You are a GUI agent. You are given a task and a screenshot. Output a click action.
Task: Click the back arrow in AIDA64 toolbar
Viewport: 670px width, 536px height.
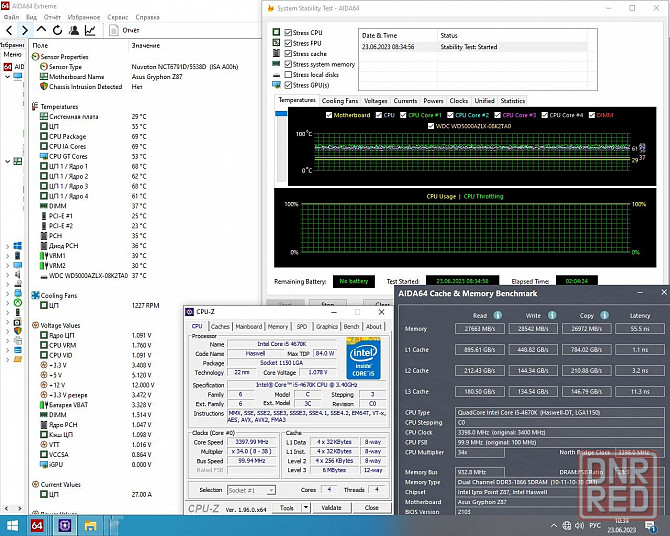click(x=10, y=31)
